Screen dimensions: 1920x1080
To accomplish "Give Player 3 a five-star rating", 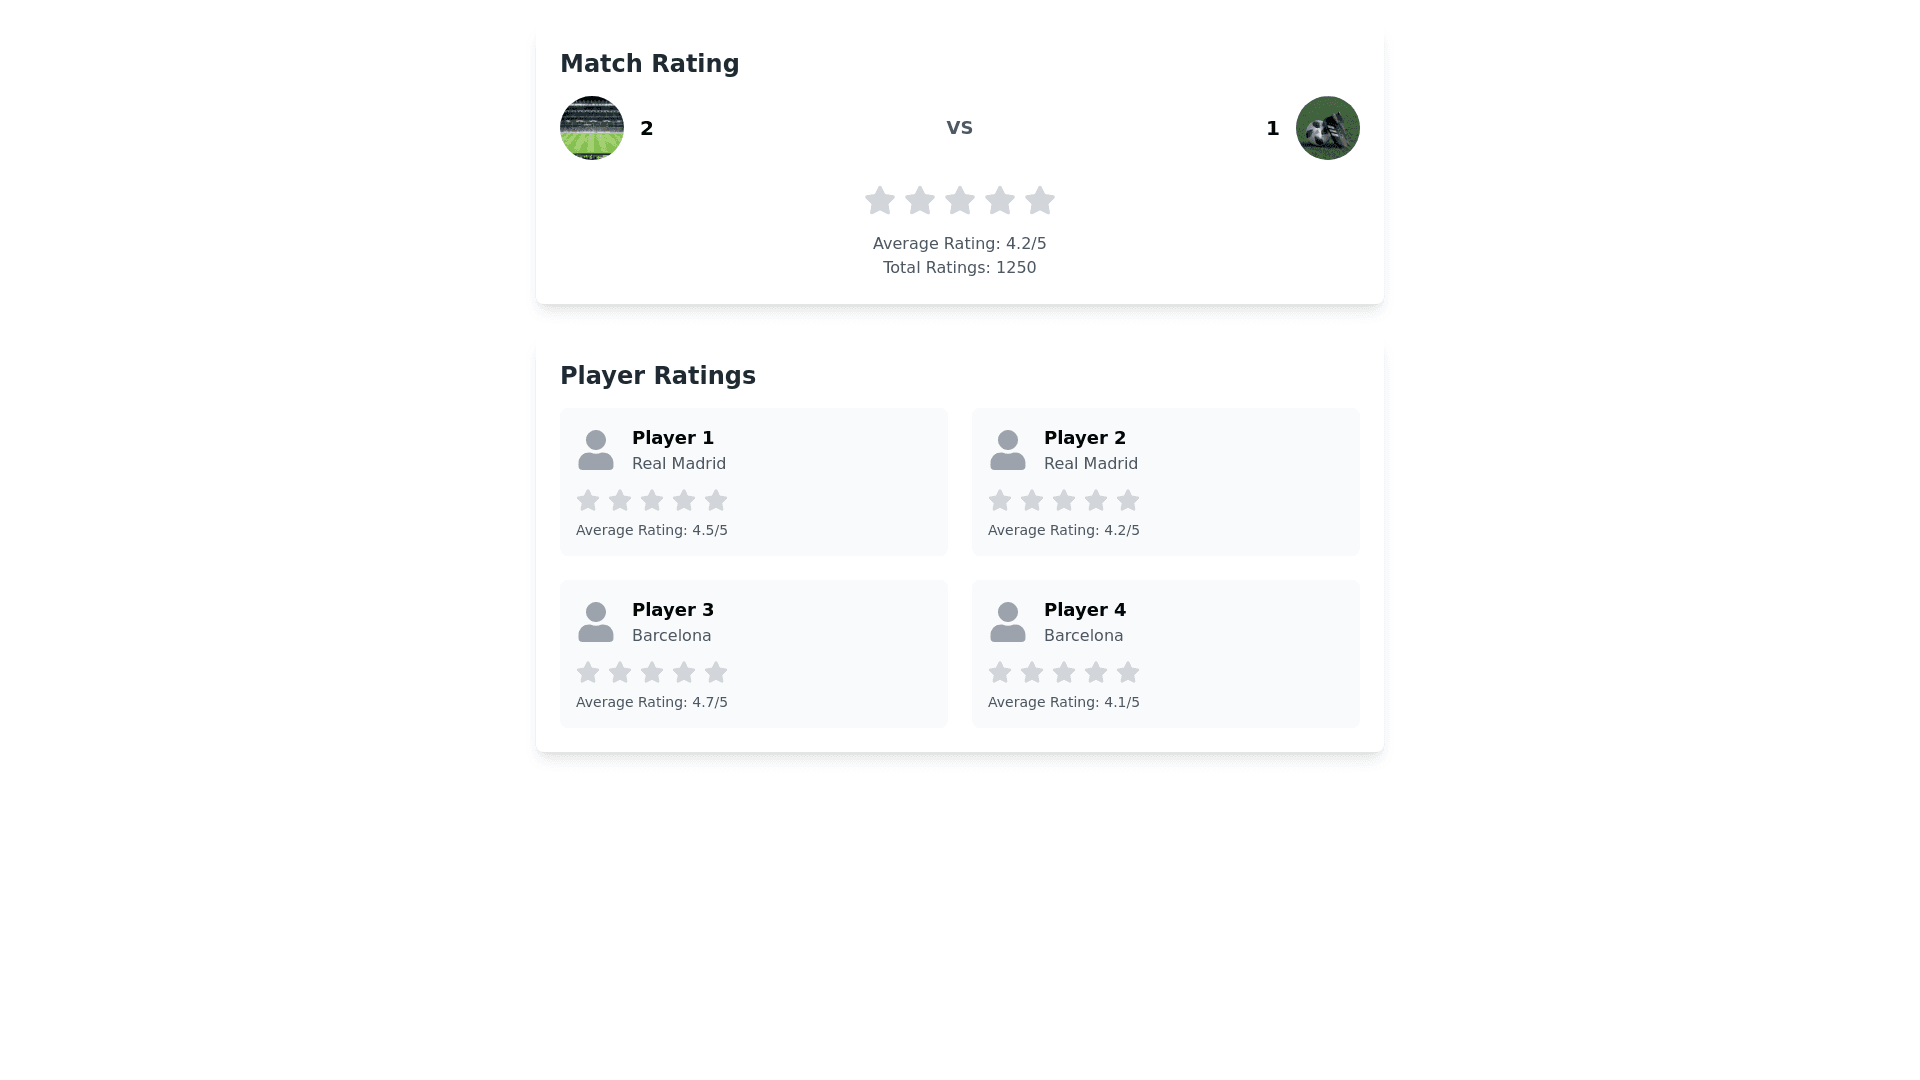I will (716, 672).
